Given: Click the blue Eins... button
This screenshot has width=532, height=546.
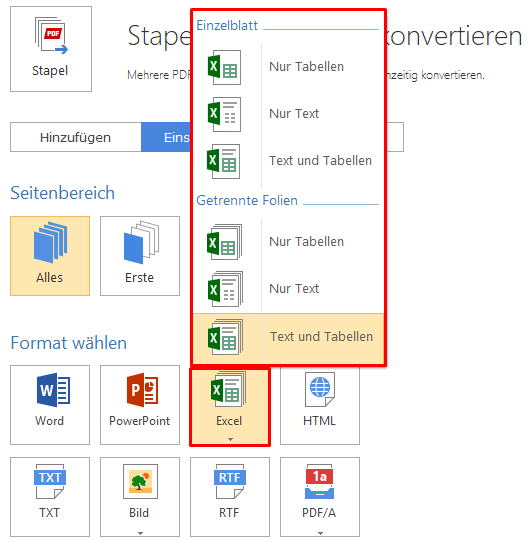Looking at the screenshot, I should tap(166, 137).
